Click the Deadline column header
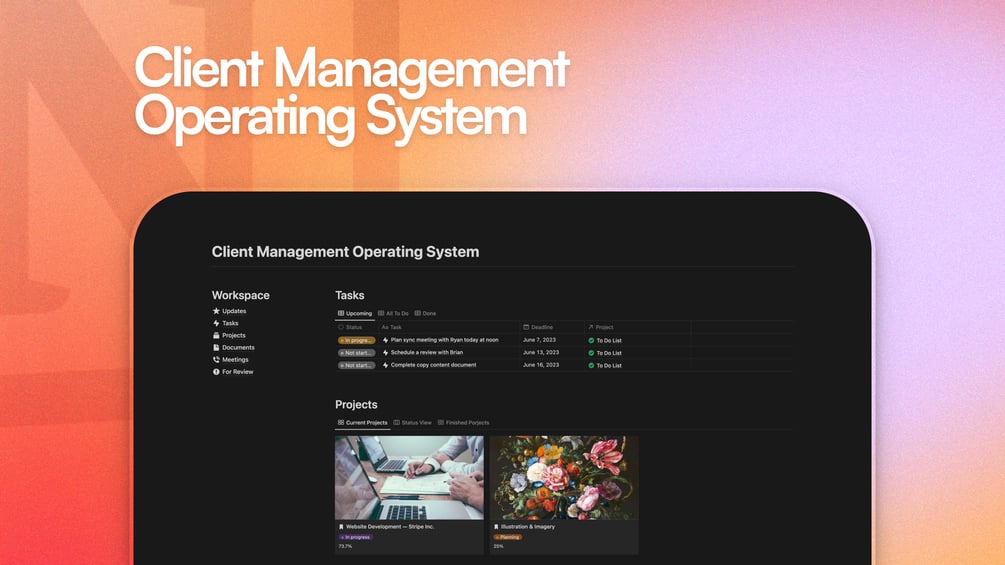The image size is (1005, 565). 538,327
